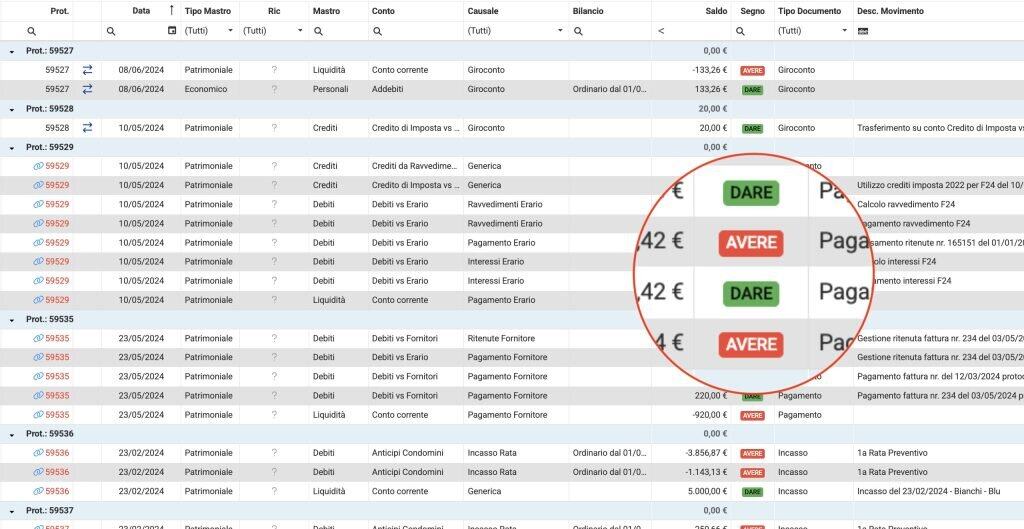The height and width of the screenshot is (529, 1024).
Task: Click question mark in 59528 Crediti row
Action: coord(274,128)
